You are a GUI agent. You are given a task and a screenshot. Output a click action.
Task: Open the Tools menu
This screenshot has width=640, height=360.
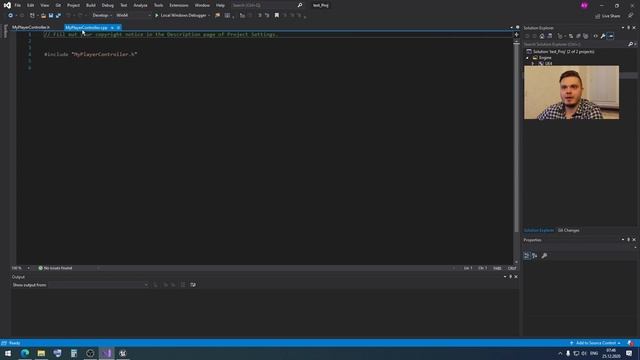[158, 5]
